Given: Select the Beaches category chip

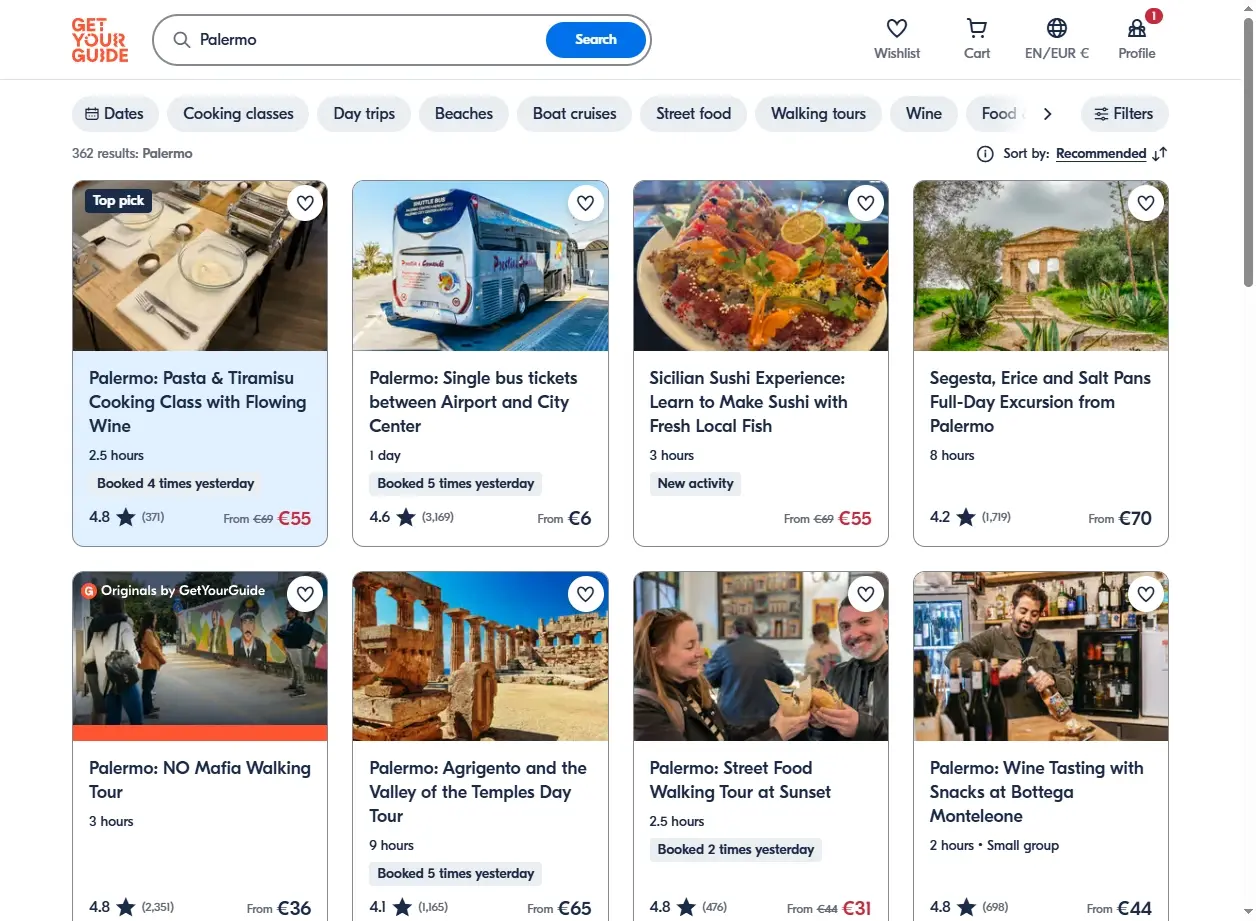Looking at the screenshot, I should [x=464, y=114].
